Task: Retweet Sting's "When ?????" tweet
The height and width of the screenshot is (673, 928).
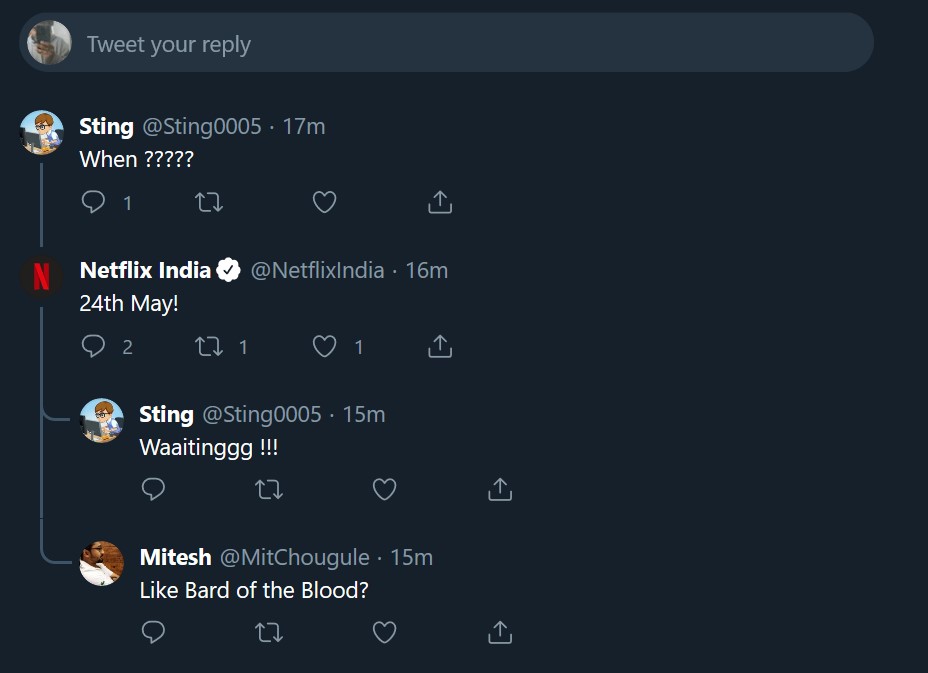Action: pos(209,202)
